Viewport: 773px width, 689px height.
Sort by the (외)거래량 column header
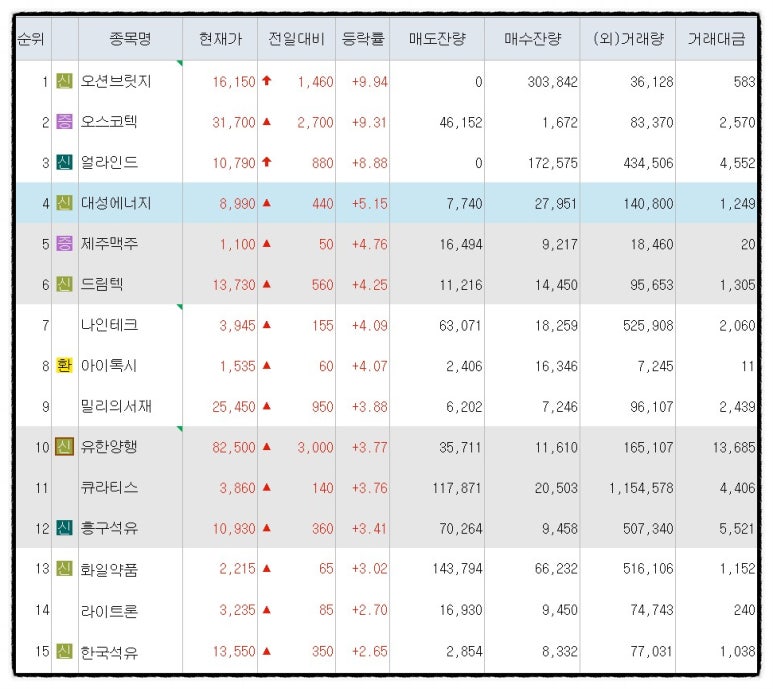(628, 38)
